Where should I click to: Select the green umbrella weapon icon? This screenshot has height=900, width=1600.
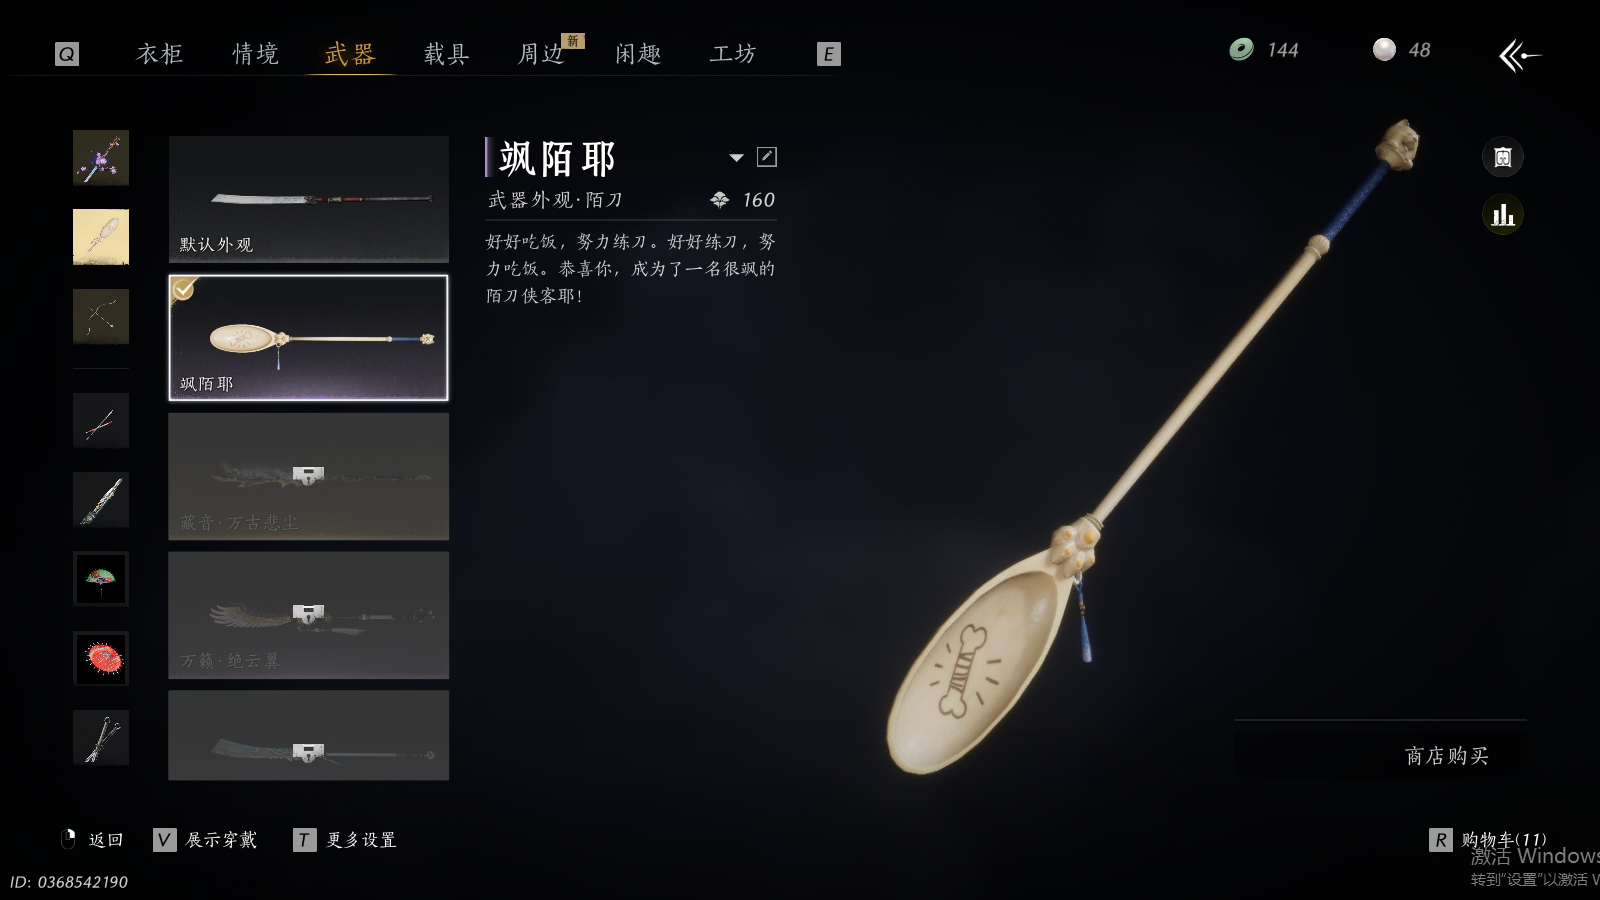101,579
